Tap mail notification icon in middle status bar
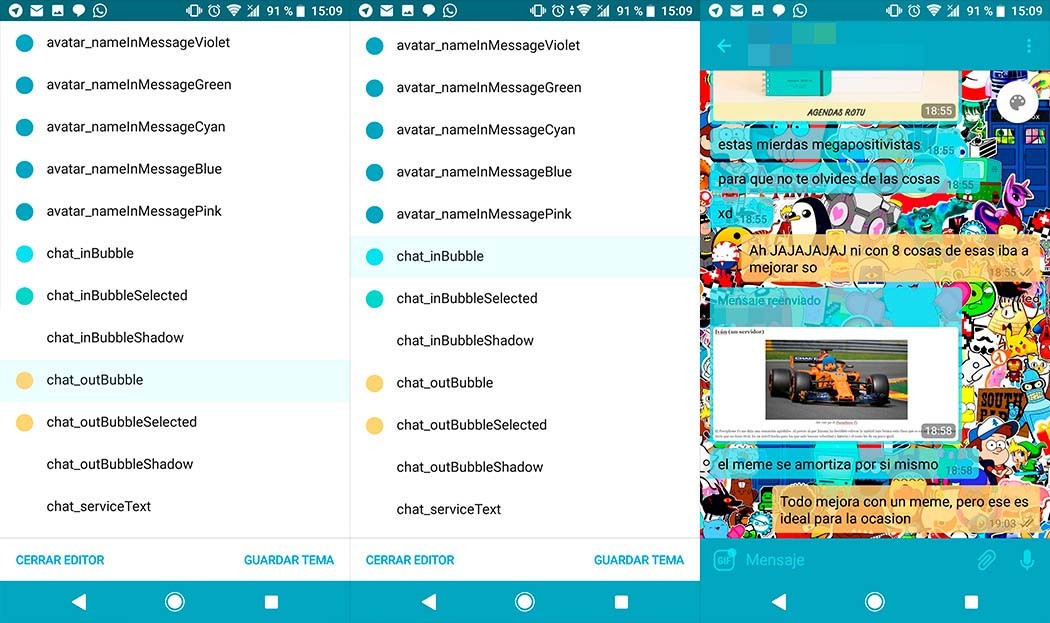 tap(386, 10)
